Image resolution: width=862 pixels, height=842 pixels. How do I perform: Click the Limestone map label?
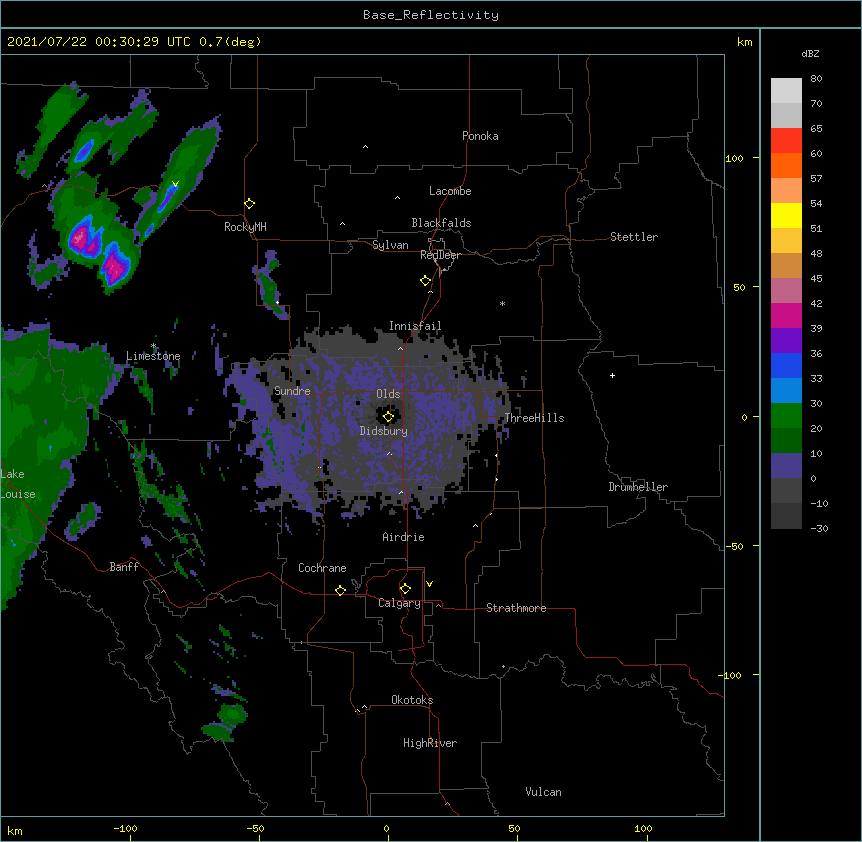153,356
